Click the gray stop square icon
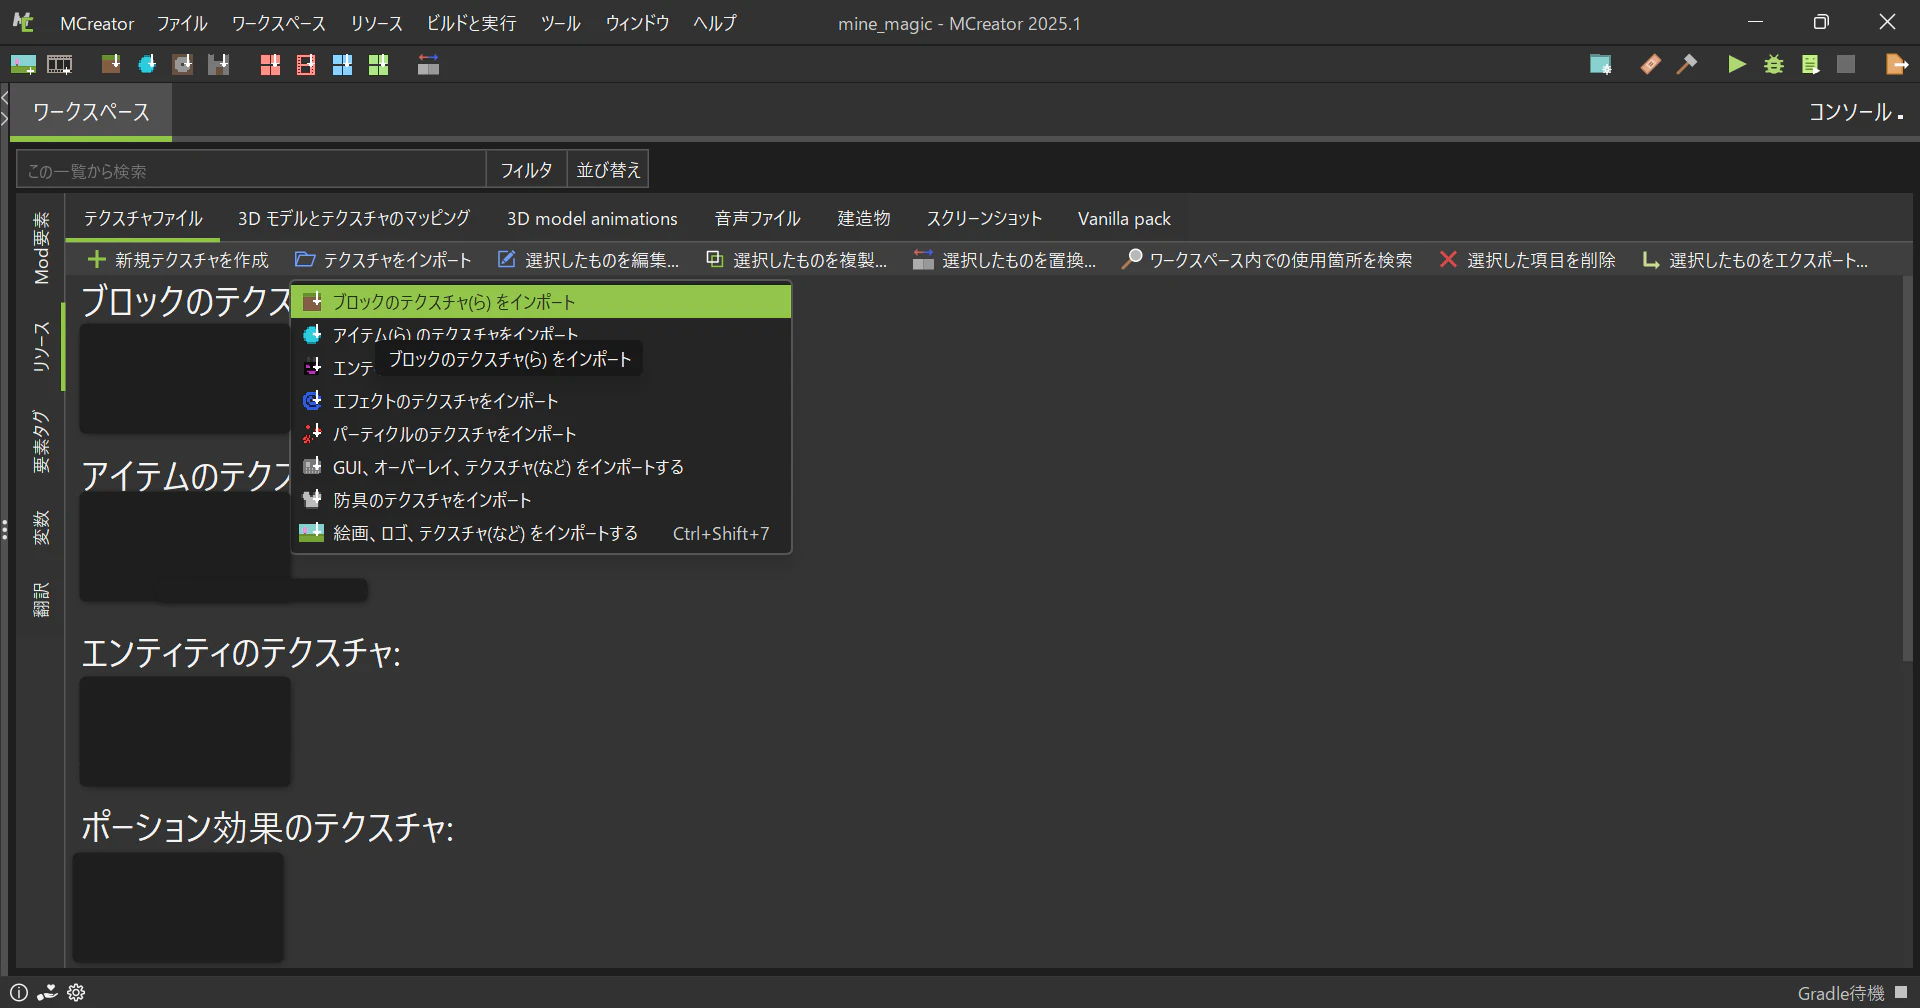1920x1008 pixels. pos(1846,65)
